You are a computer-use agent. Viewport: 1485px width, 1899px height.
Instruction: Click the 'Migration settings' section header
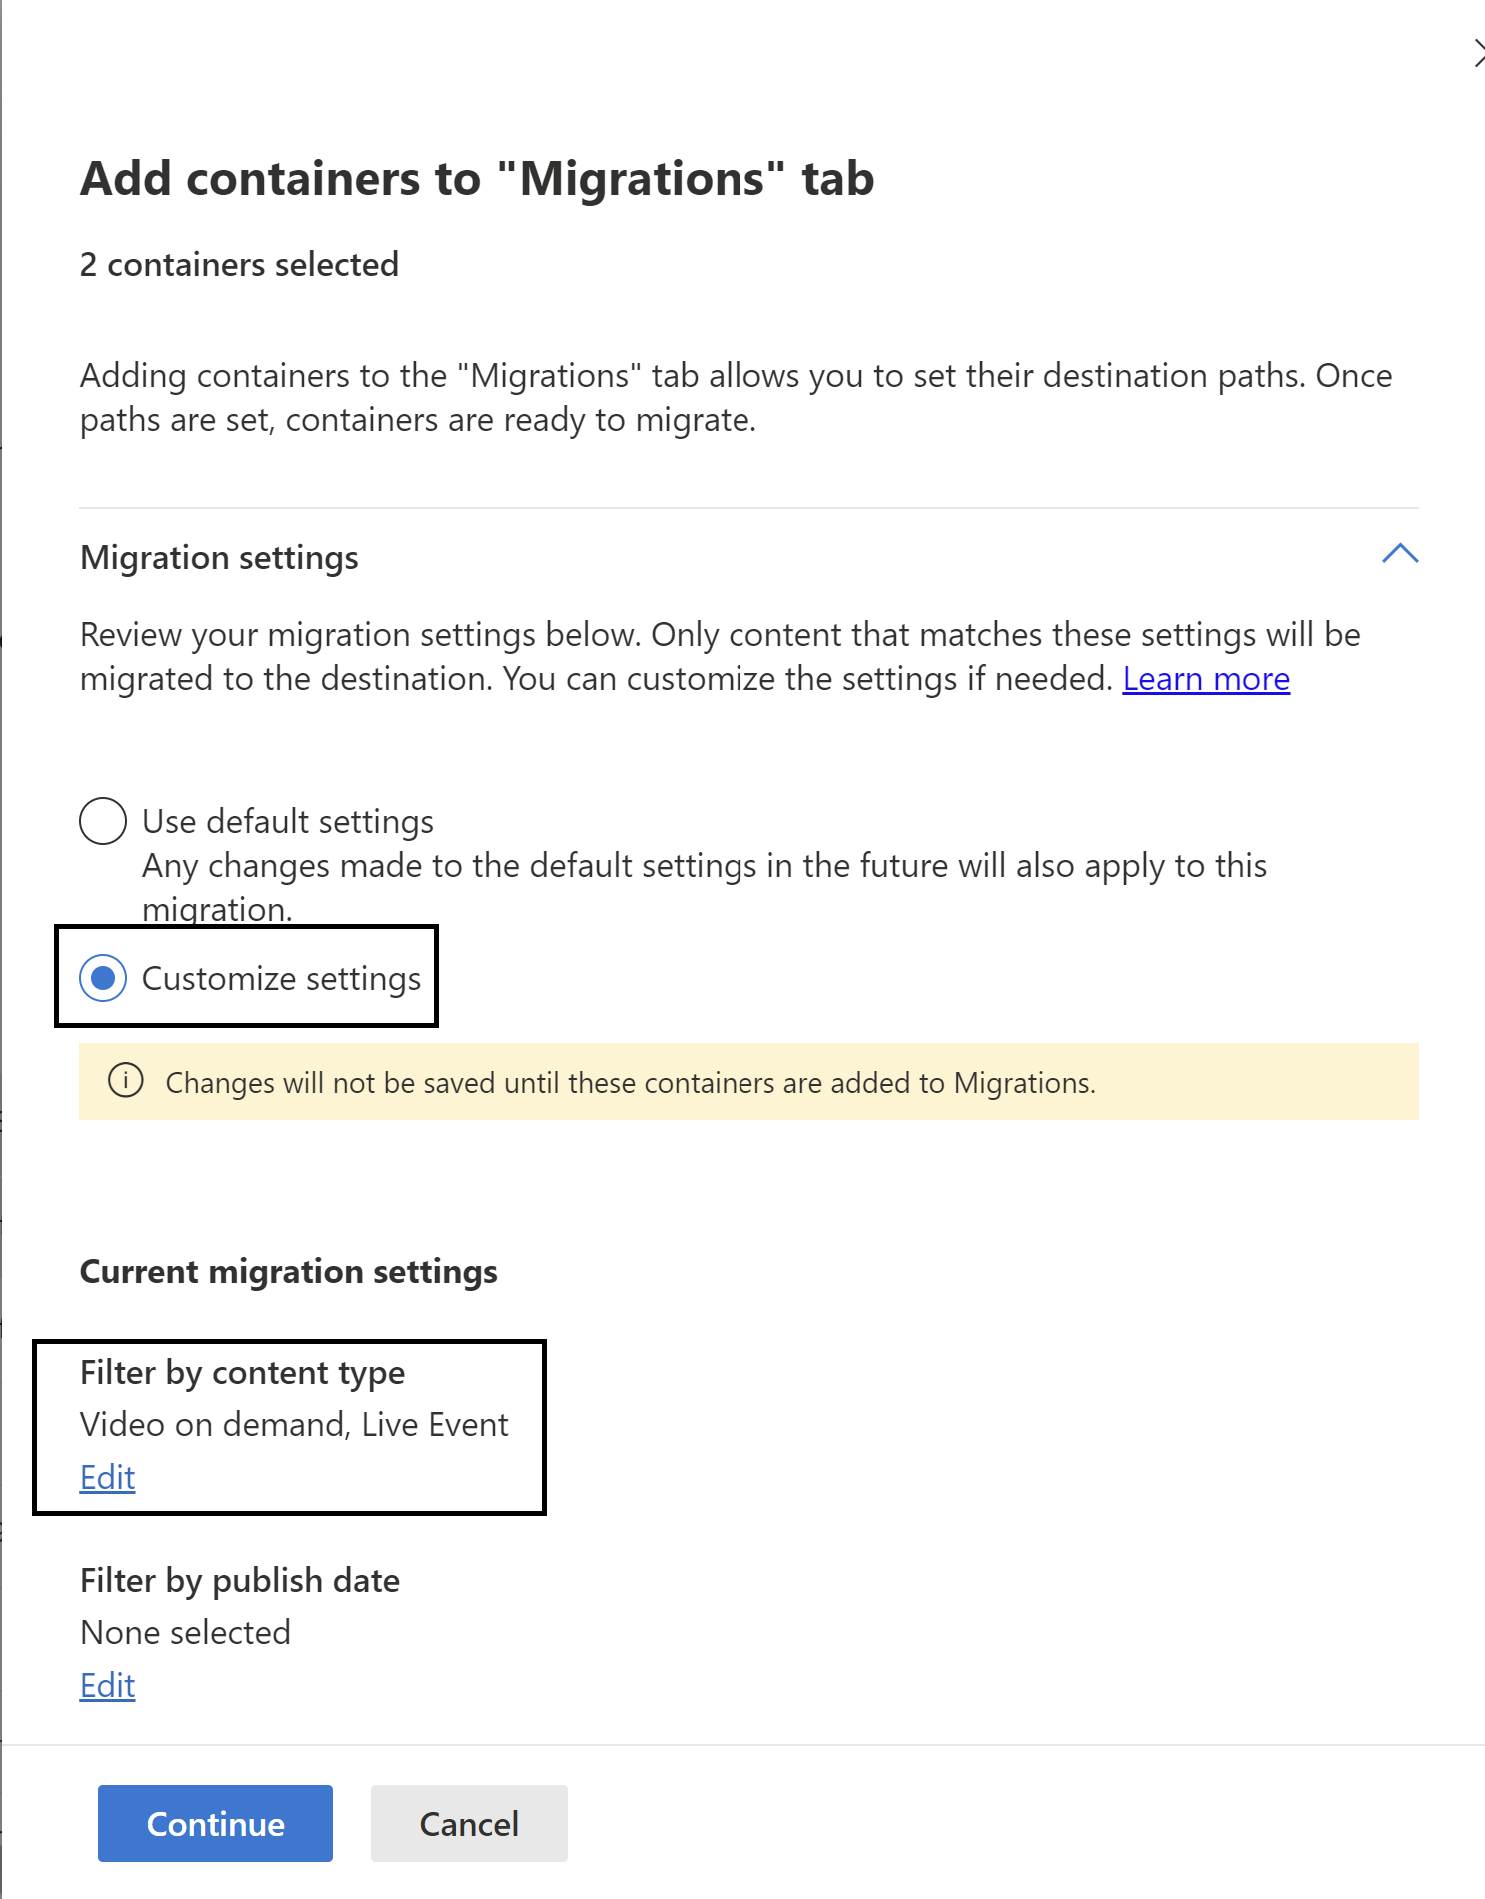(x=218, y=557)
